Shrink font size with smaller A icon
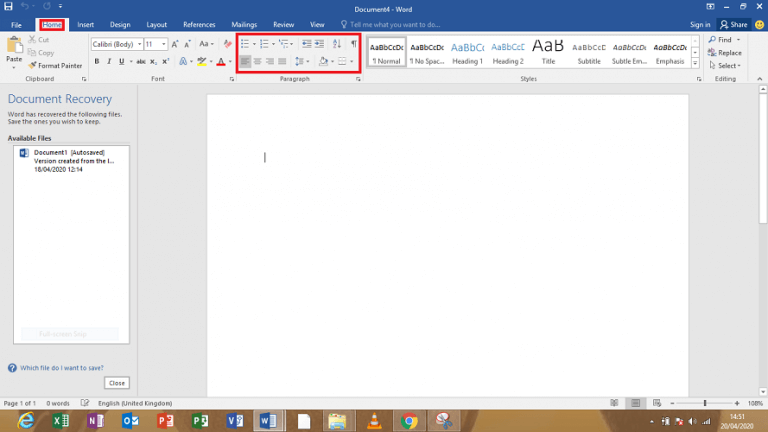 (187, 44)
